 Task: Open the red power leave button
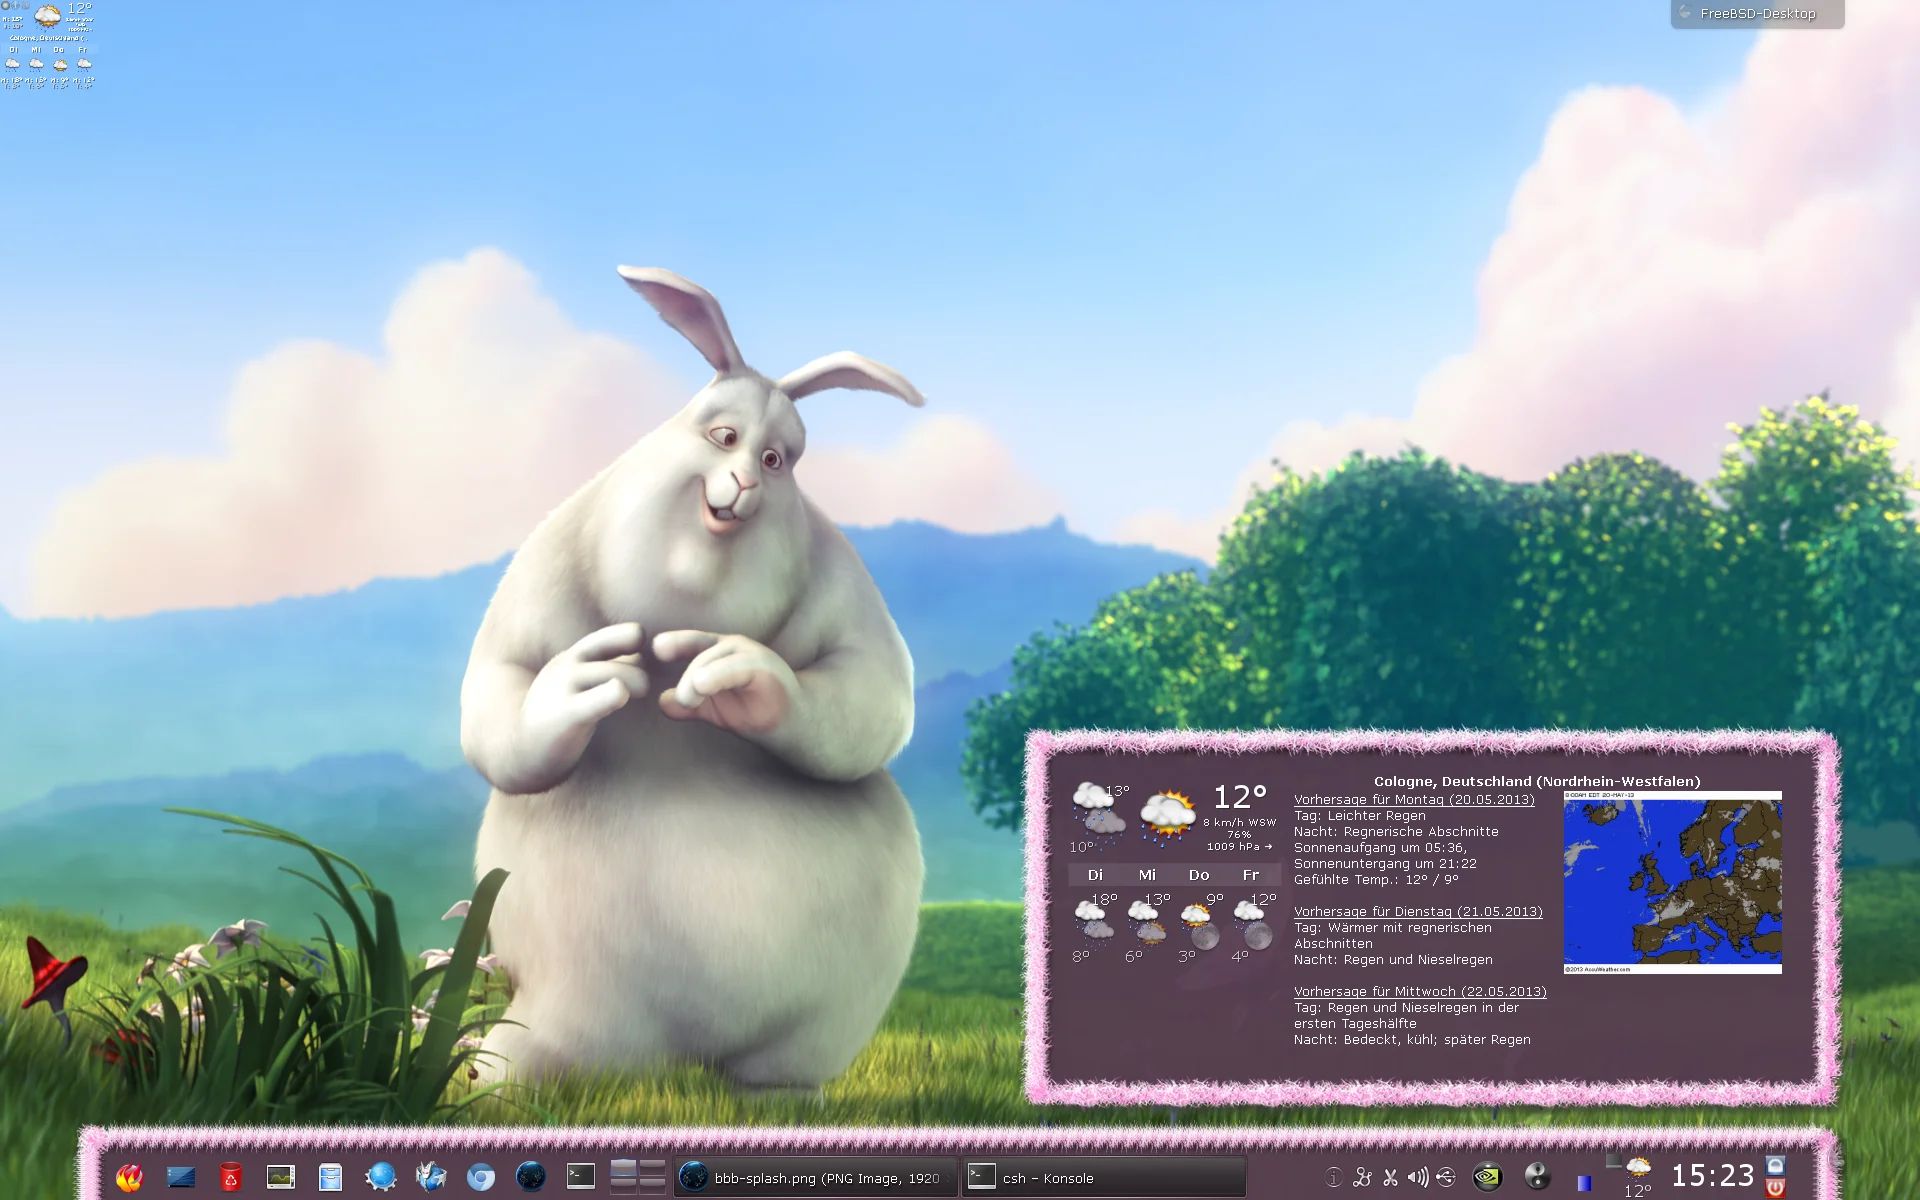point(1776,1187)
